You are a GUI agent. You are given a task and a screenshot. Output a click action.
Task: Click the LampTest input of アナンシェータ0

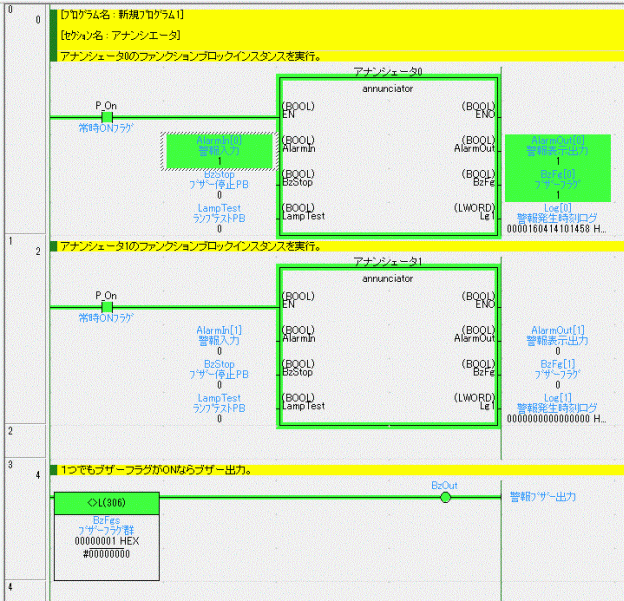click(219, 218)
